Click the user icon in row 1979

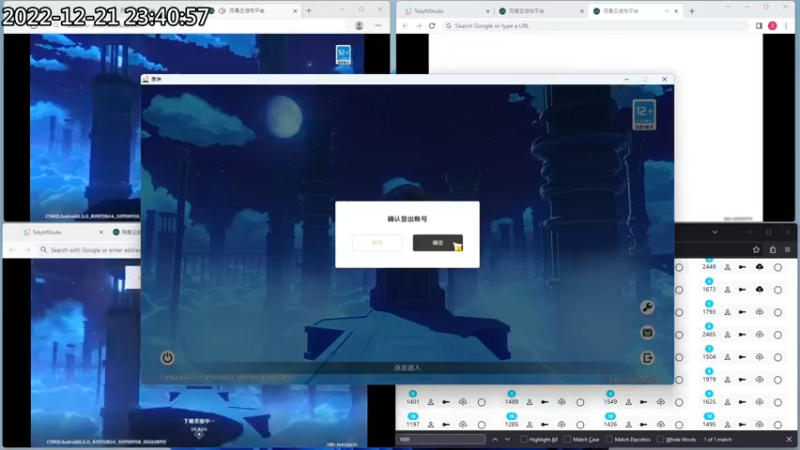pos(728,380)
